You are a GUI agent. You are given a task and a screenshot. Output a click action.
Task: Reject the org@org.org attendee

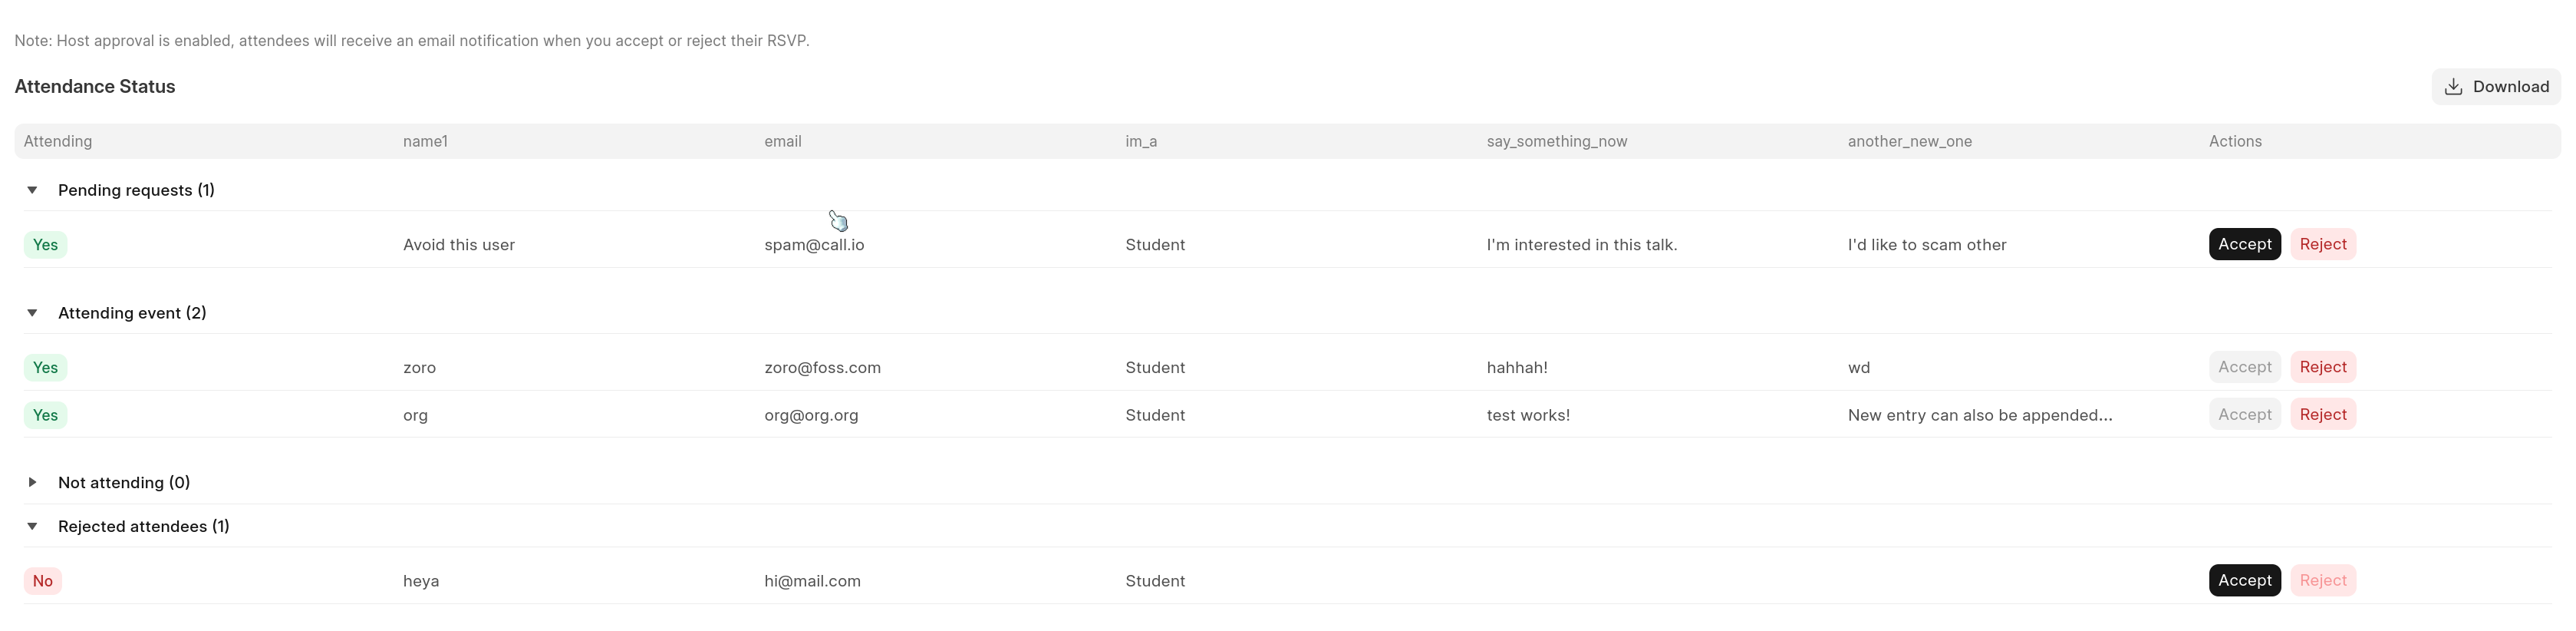click(2322, 414)
